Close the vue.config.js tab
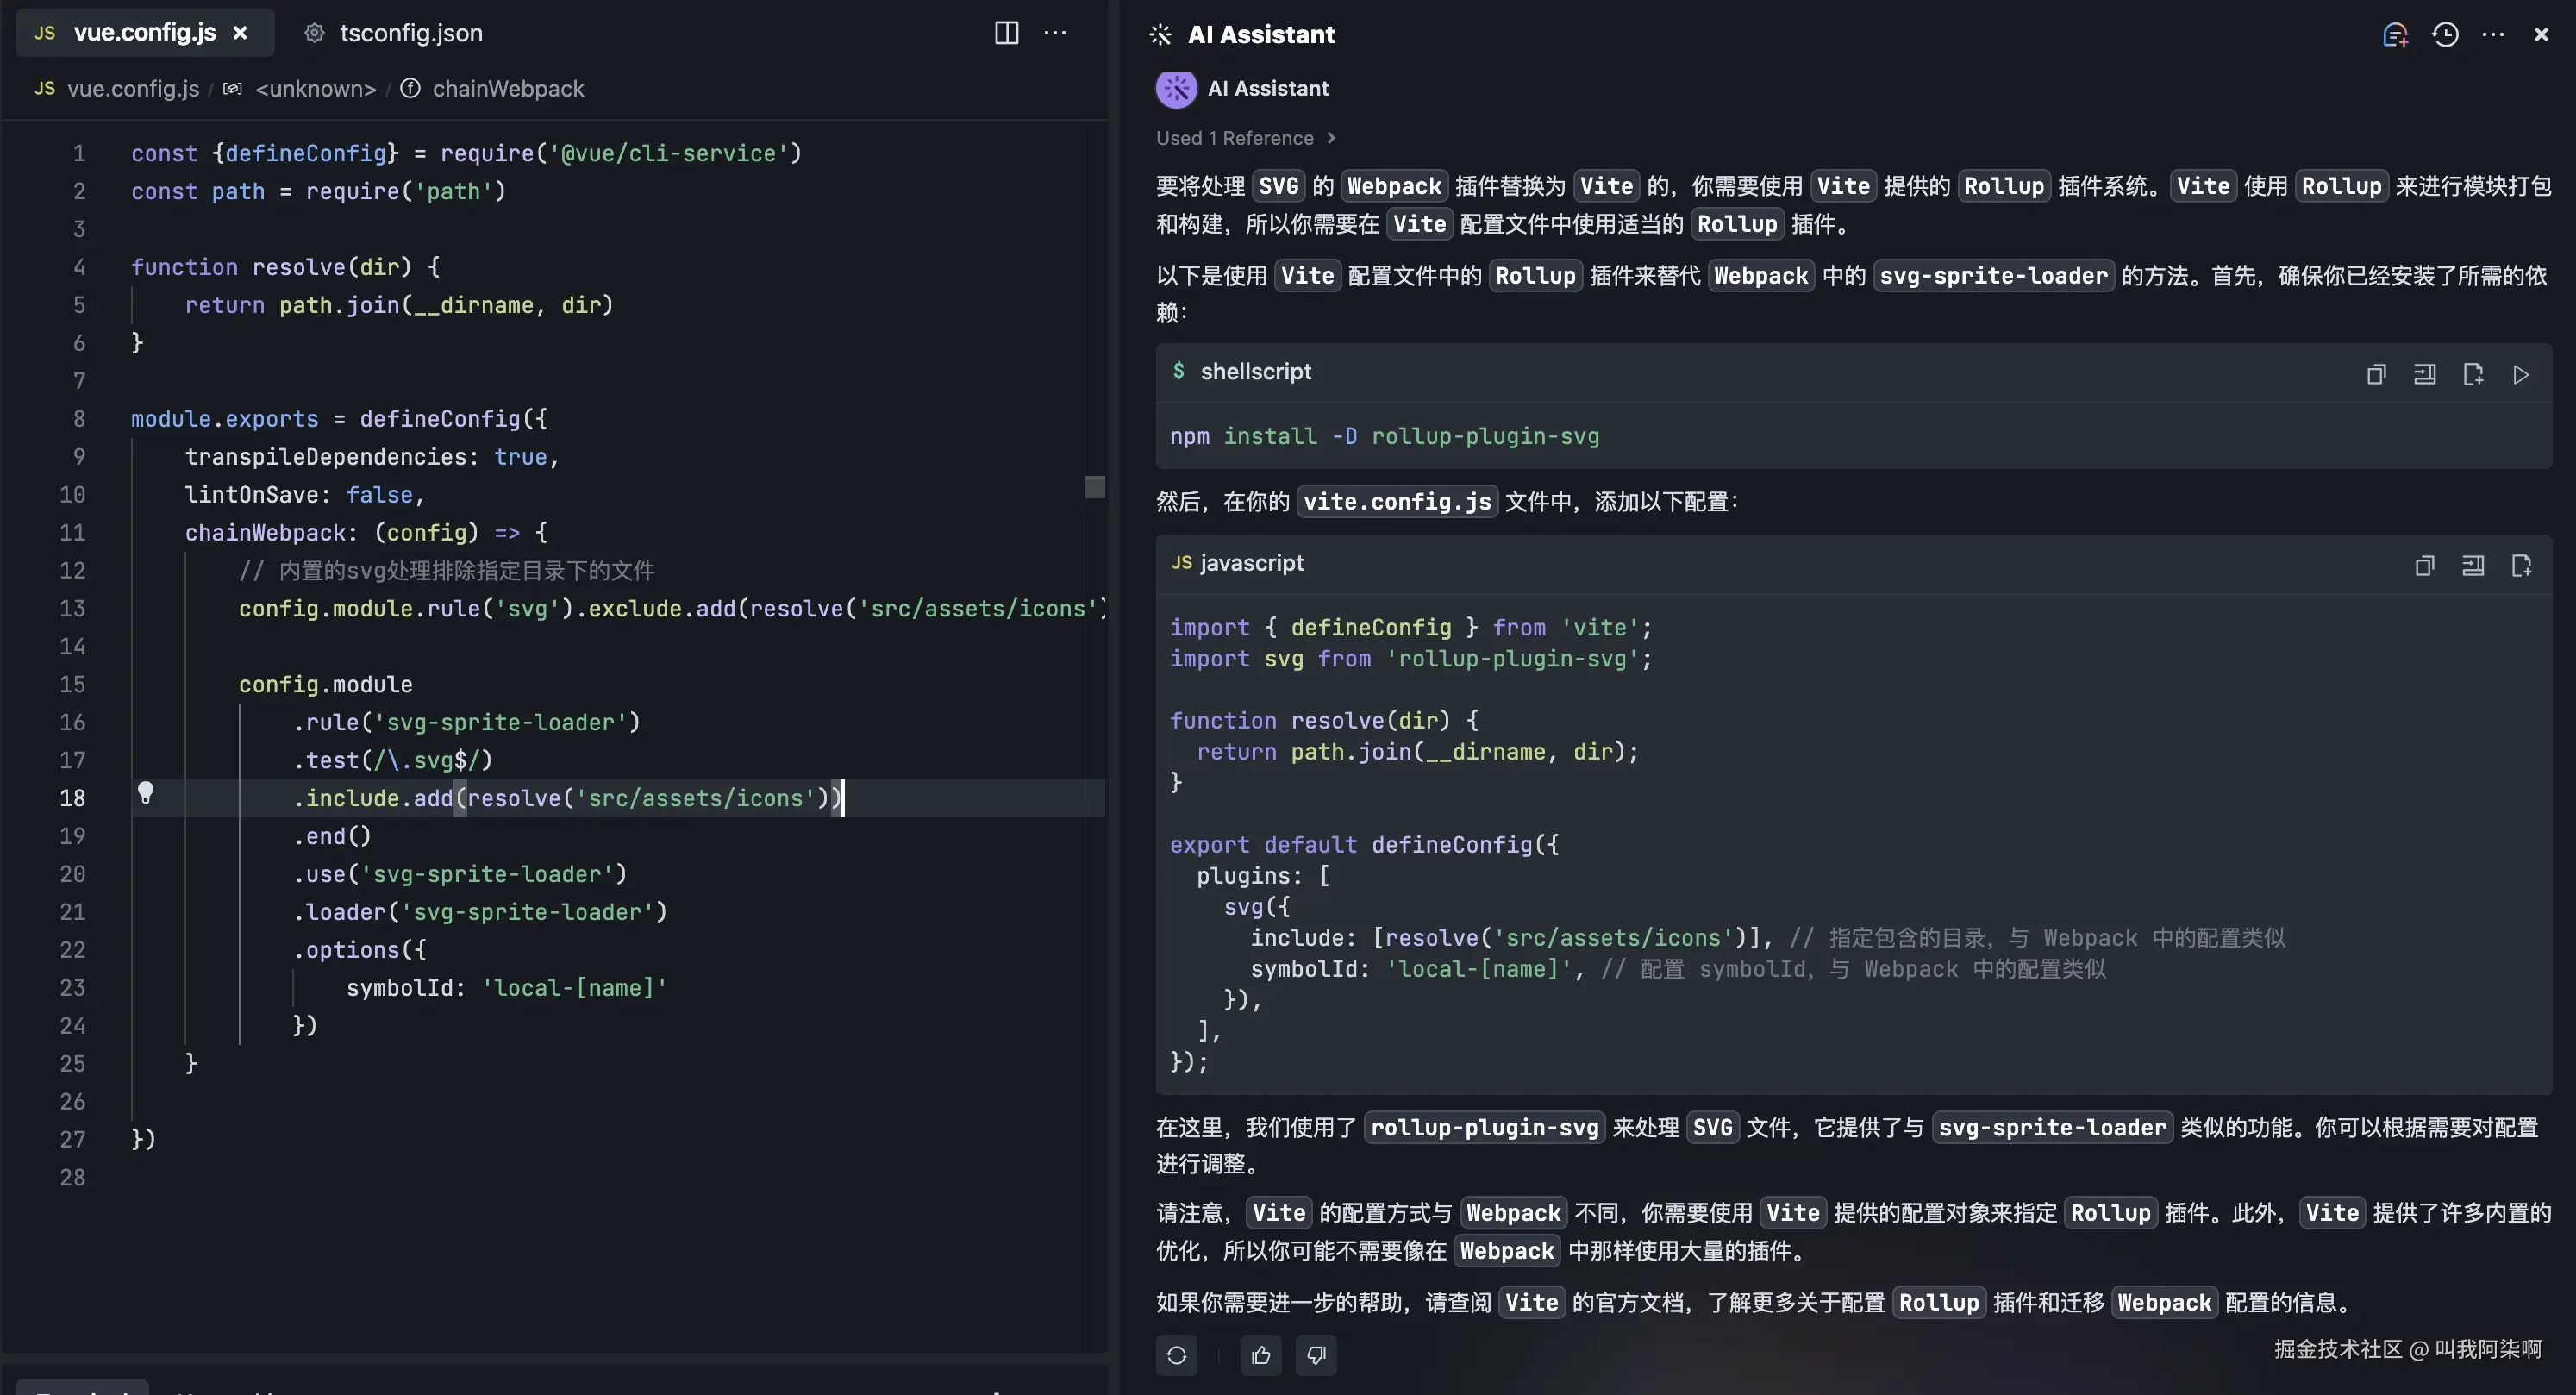The image size is (2576, 1395). 240,33
